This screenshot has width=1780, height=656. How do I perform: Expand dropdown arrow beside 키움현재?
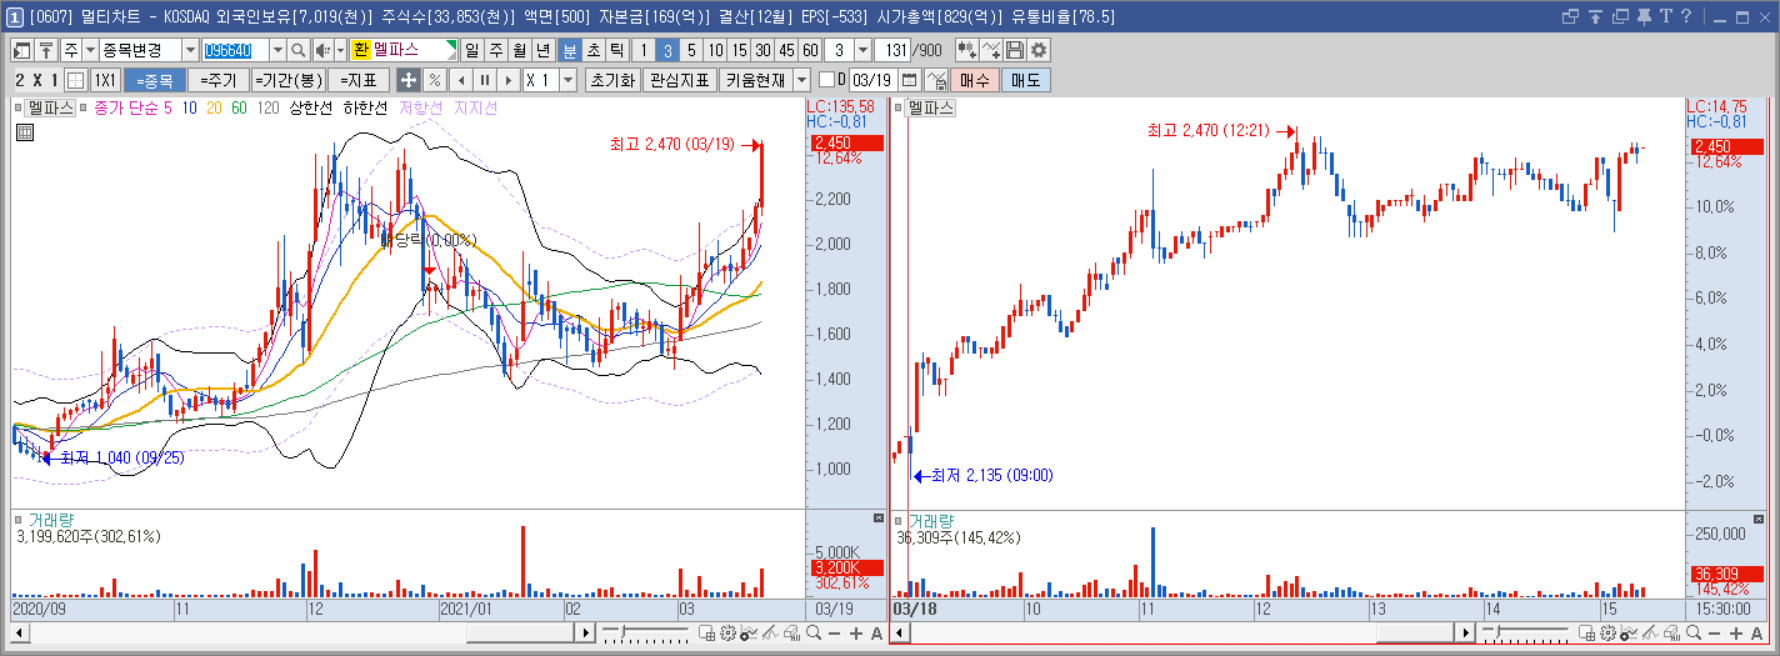pos(802,80)
